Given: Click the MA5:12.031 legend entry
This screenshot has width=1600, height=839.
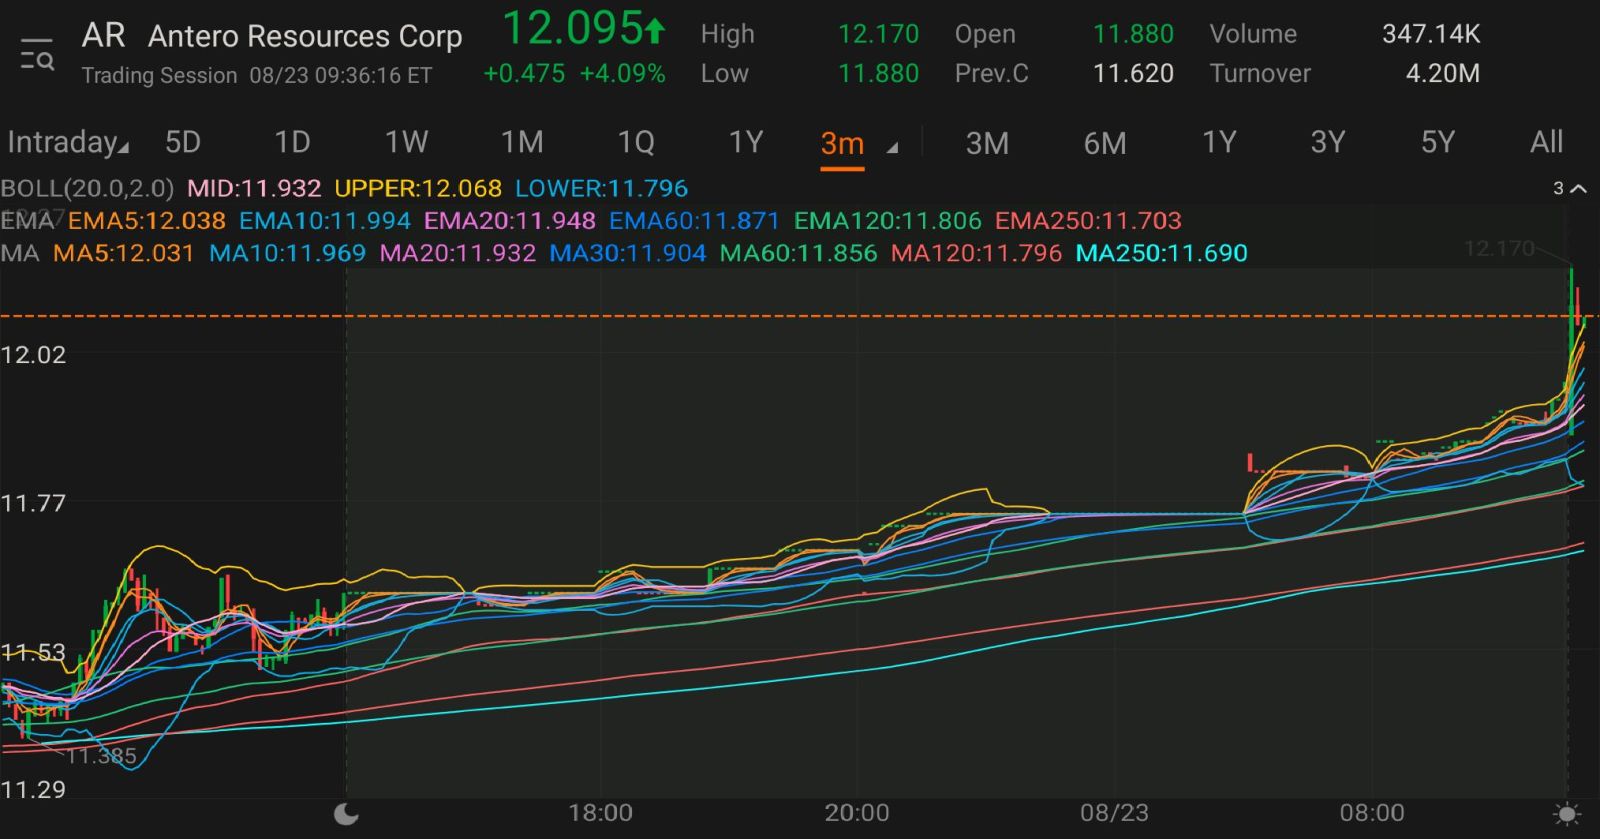Looking at the screenshot, I should 124,253.
